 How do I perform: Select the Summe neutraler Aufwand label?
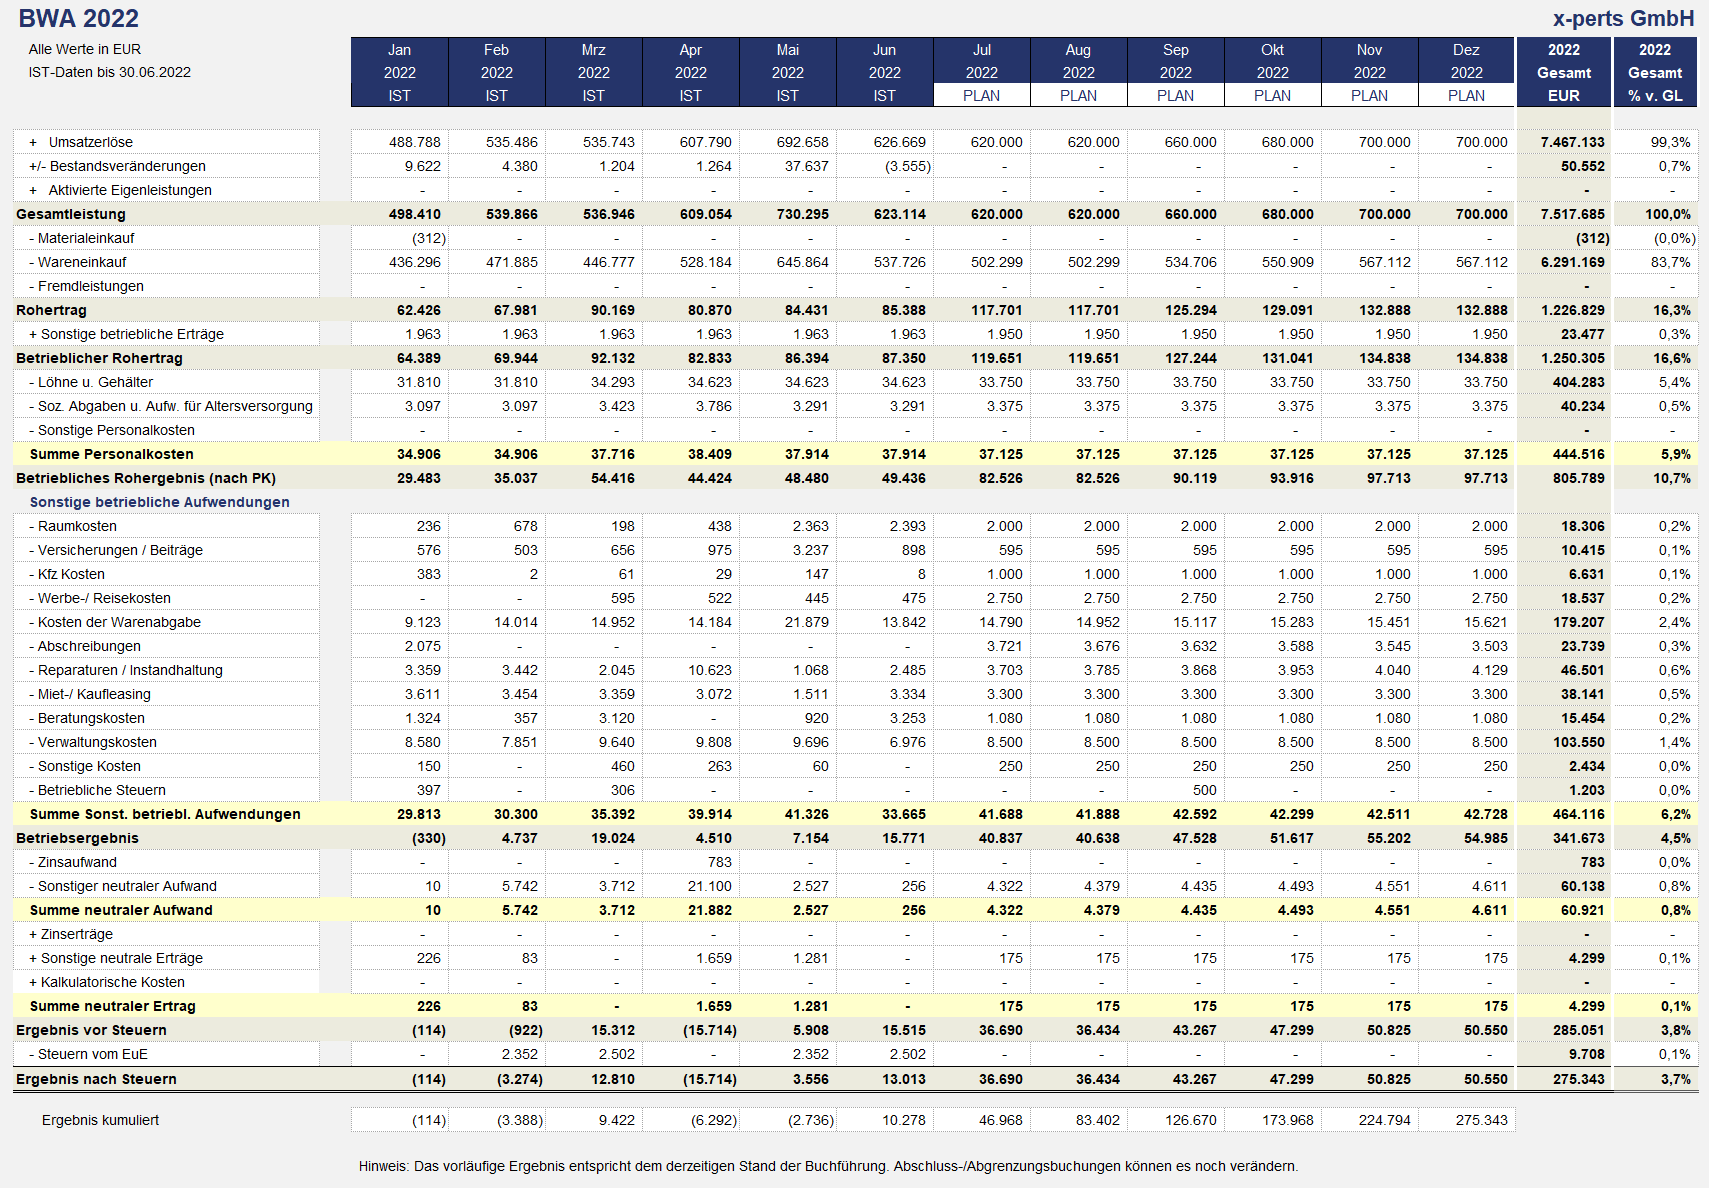click(121, 910)
